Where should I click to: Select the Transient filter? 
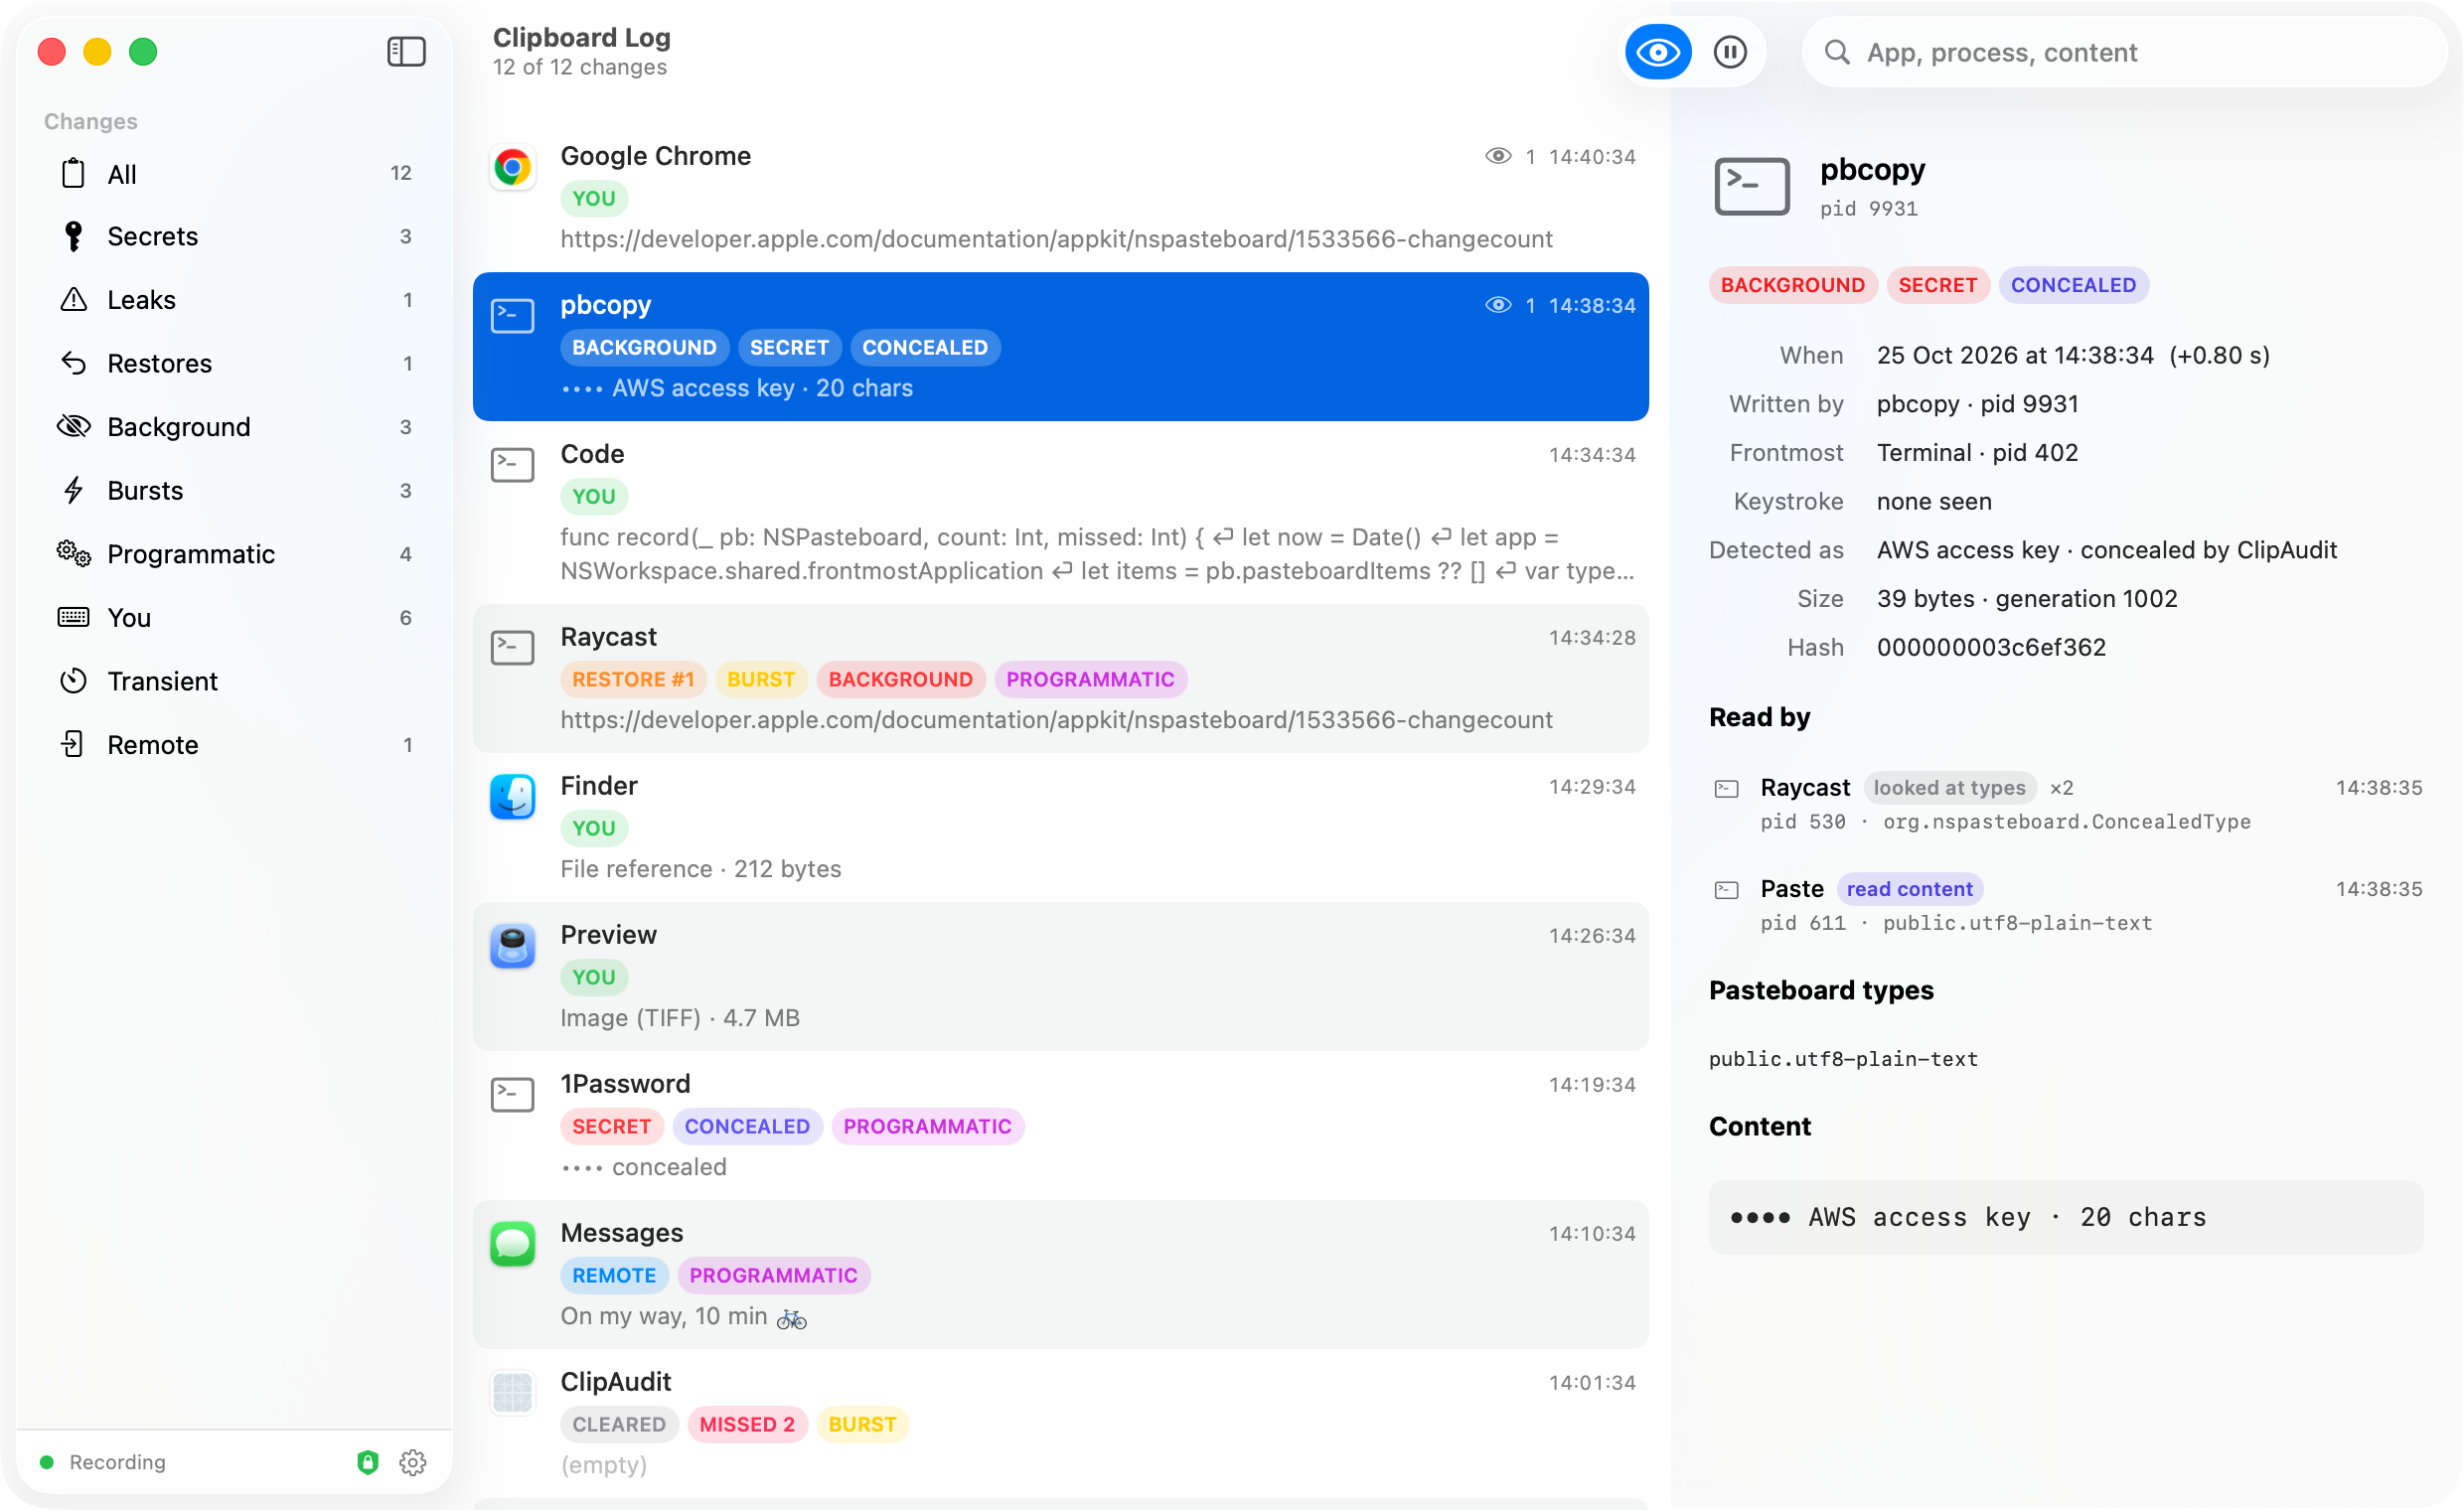click(235, 681)
